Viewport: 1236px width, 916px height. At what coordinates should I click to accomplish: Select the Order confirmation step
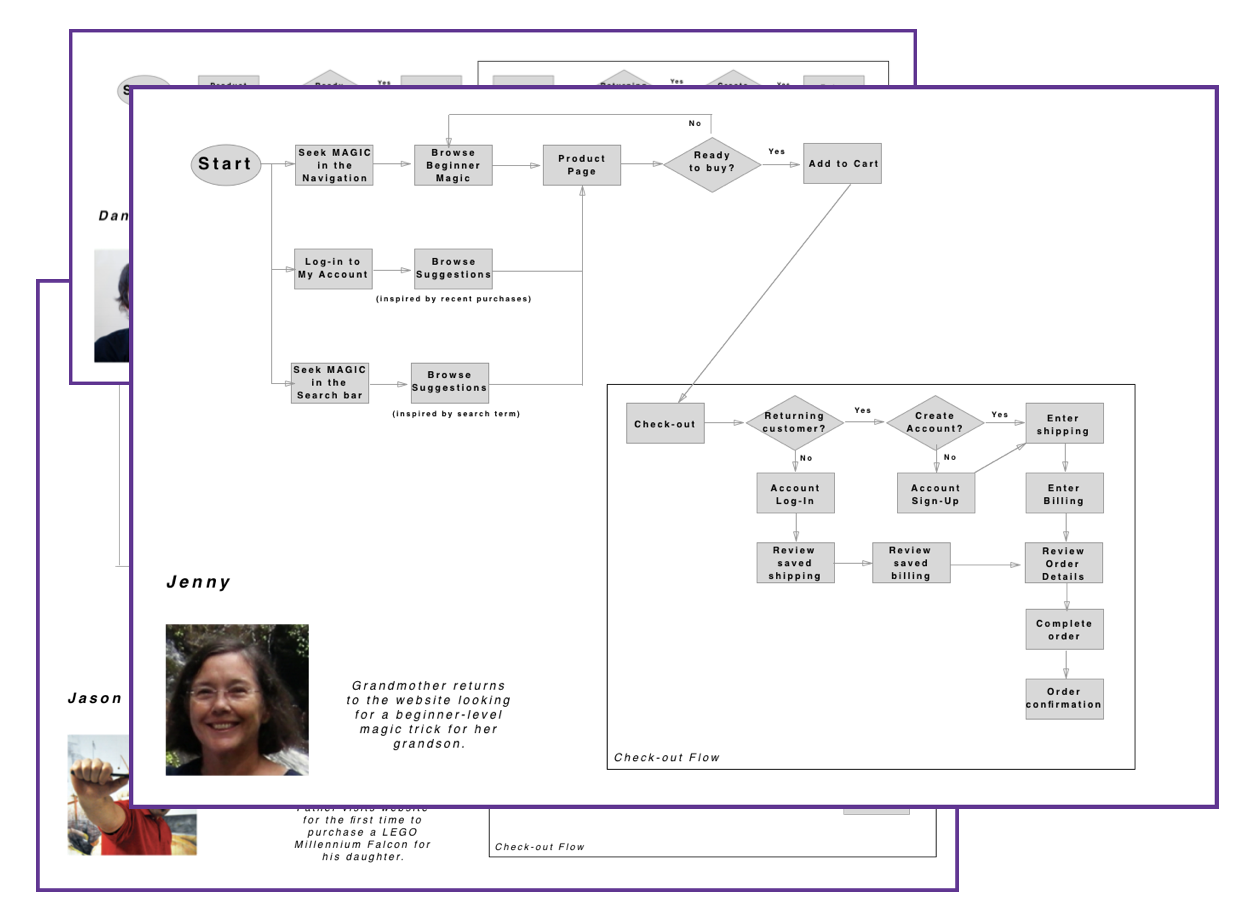pos(1064,699)
